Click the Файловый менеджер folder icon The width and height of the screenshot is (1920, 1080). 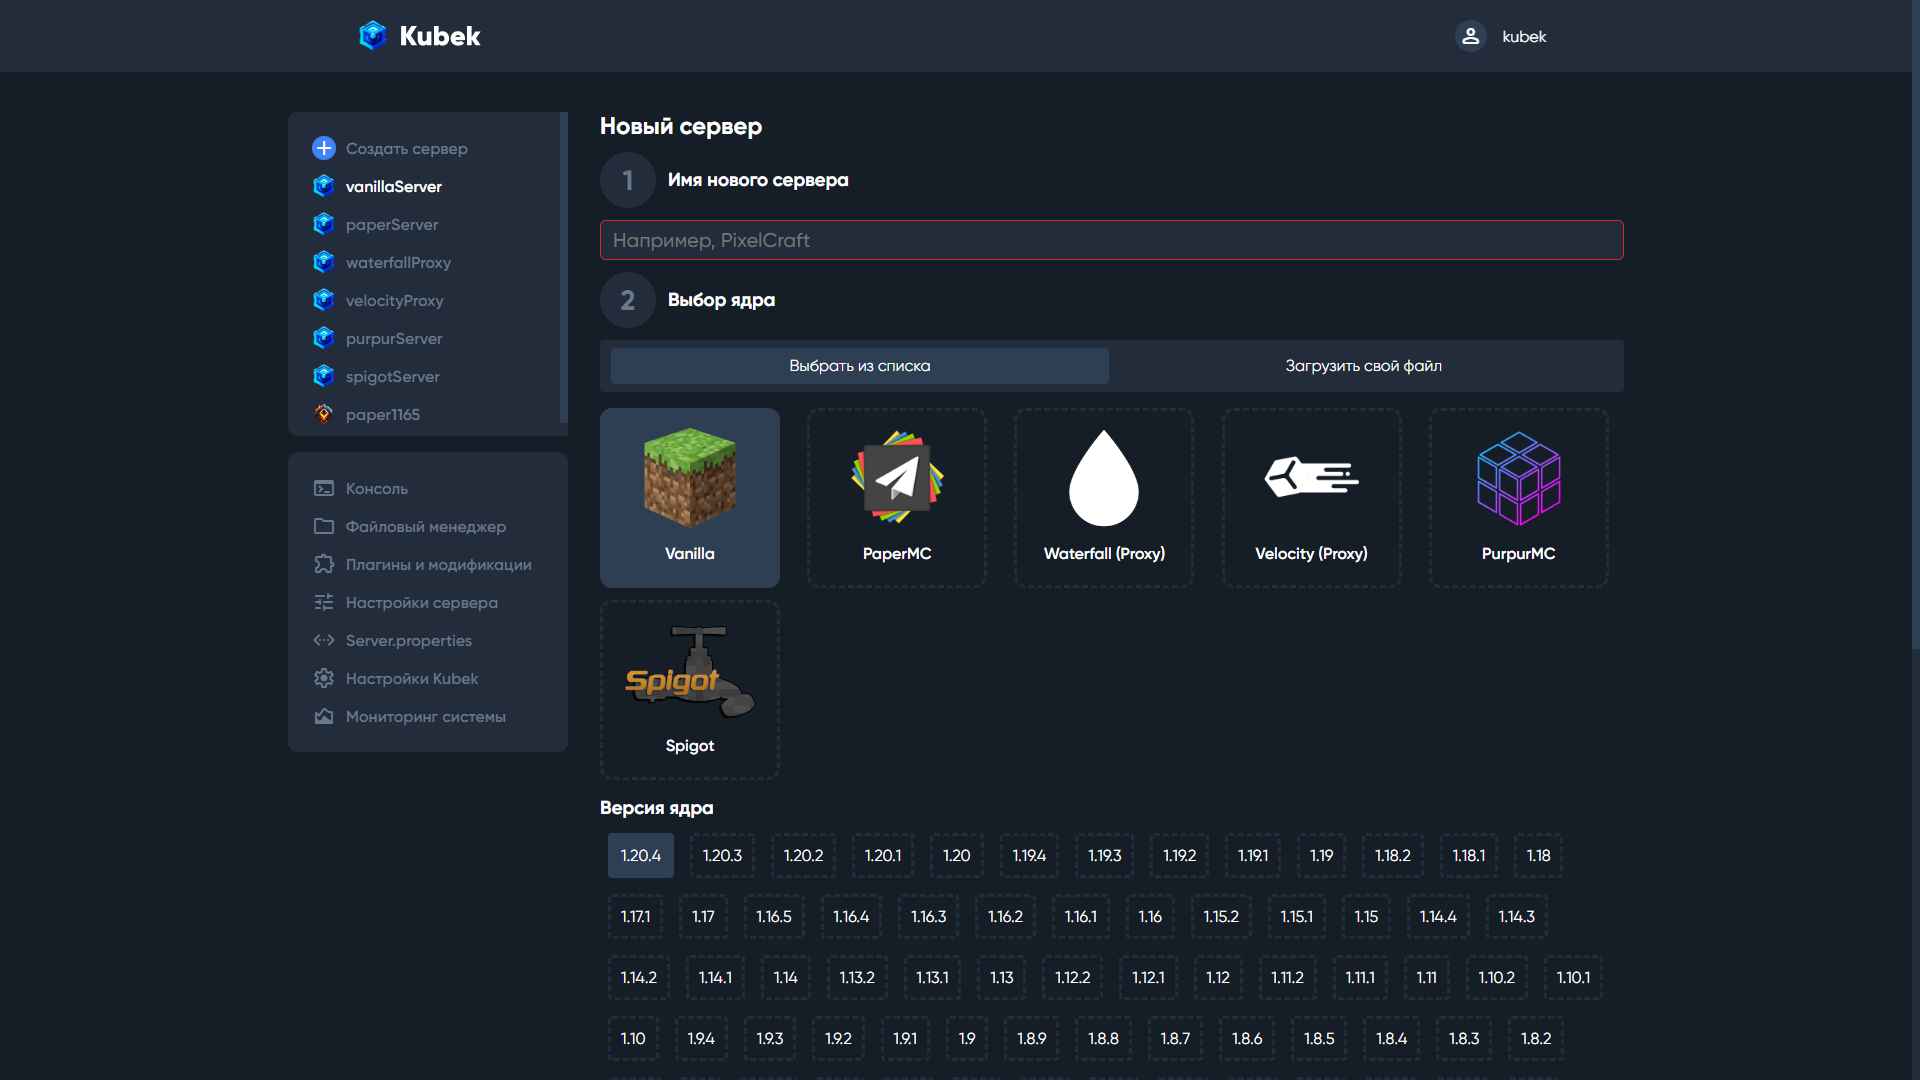[x=324, y=526]
